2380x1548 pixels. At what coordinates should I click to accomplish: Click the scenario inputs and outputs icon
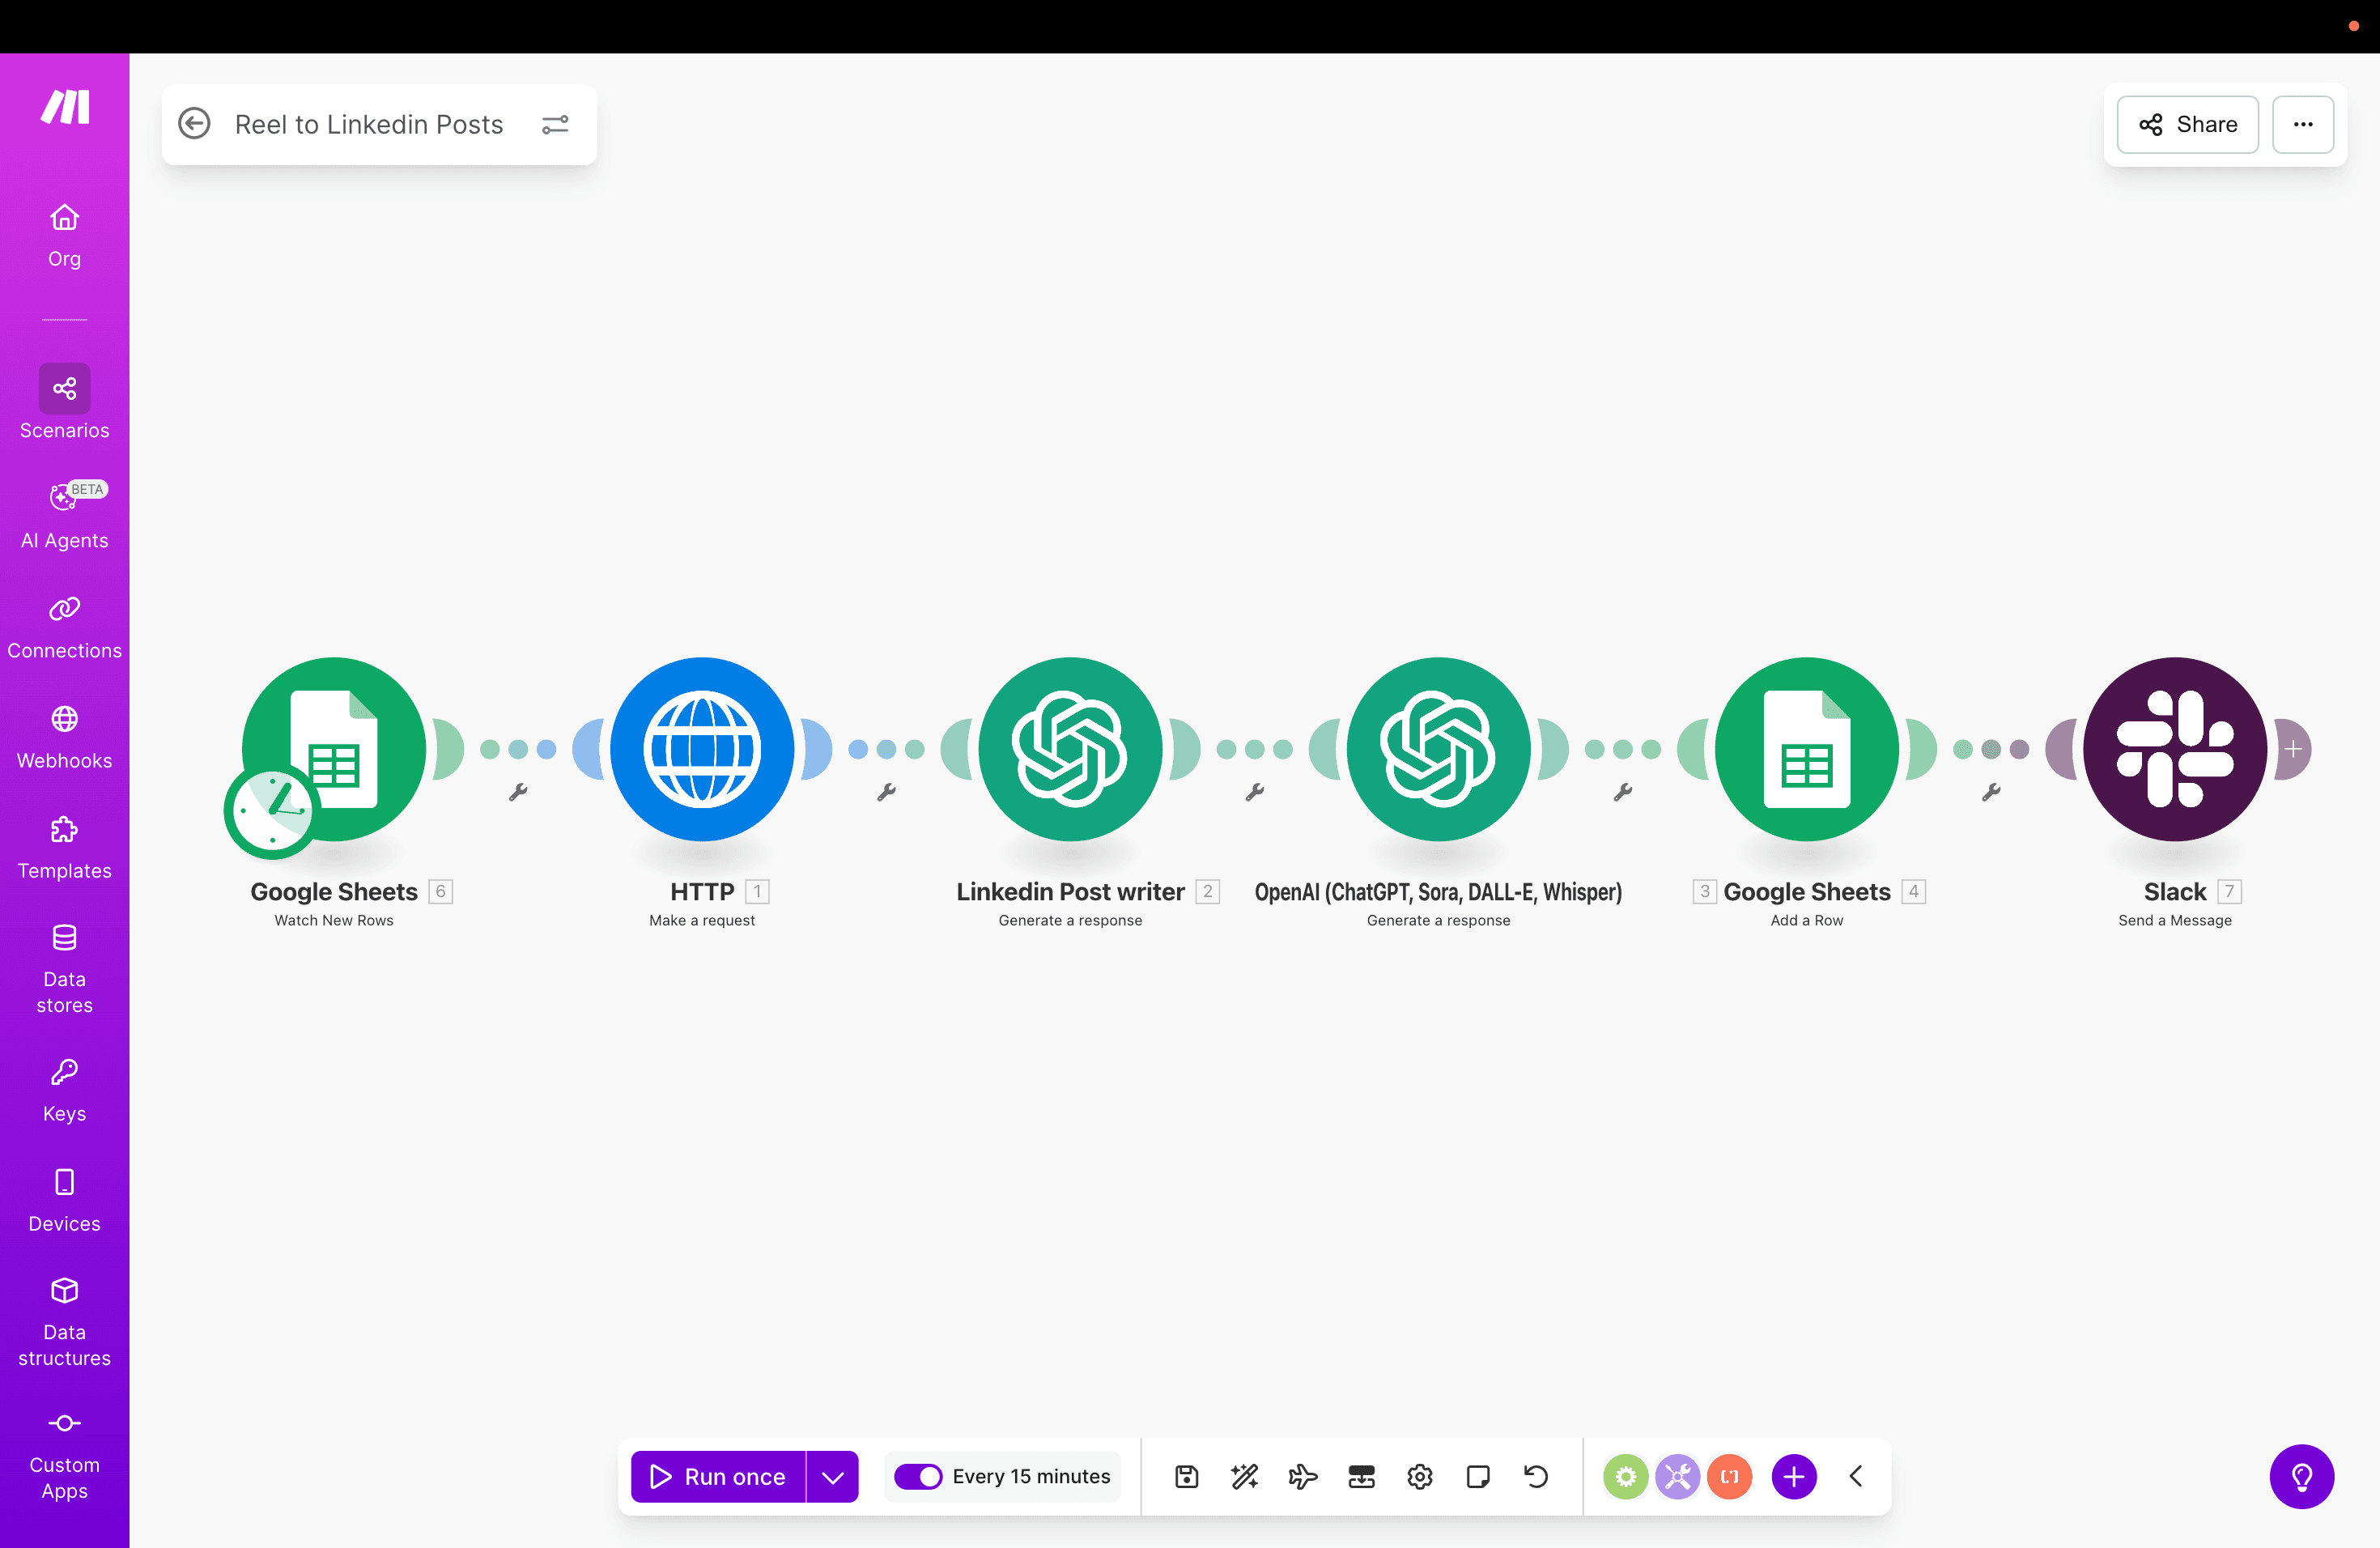(1361, 1476)
